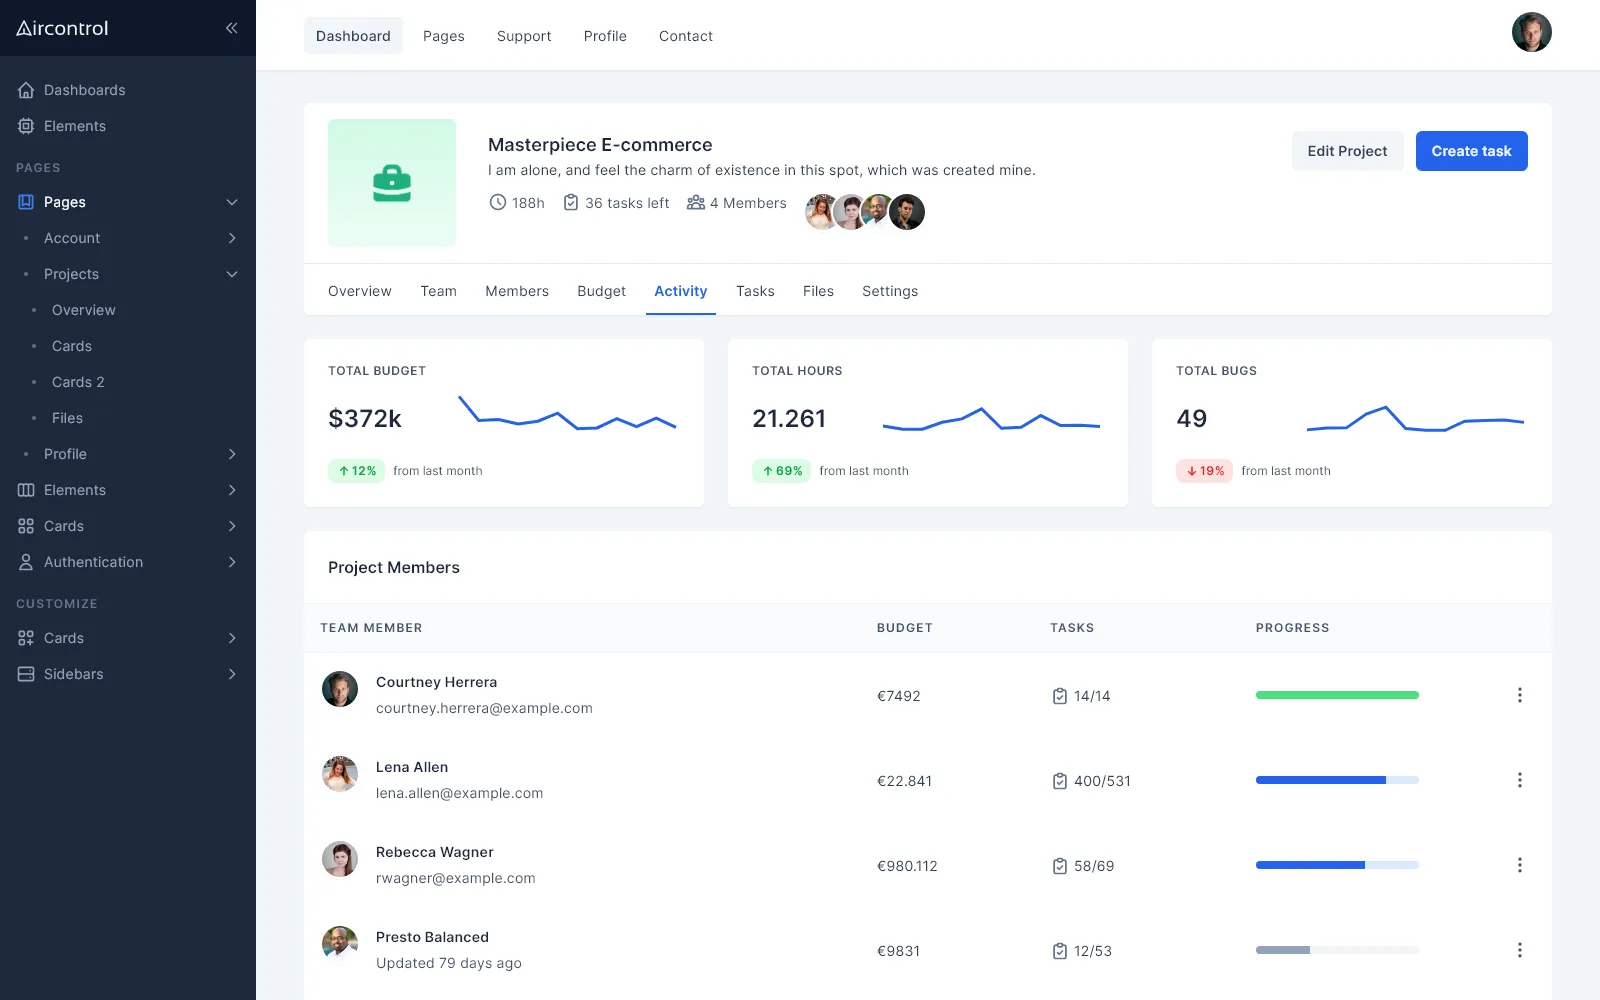Image resolution: width=1600 pixels, height=1000 pixels.
Task: Click Lena Allen's avatar in members table
Action: coord(340,774)
